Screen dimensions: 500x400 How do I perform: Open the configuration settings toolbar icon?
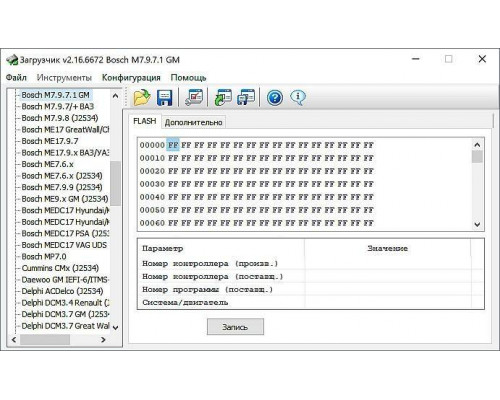coord(194,98)
